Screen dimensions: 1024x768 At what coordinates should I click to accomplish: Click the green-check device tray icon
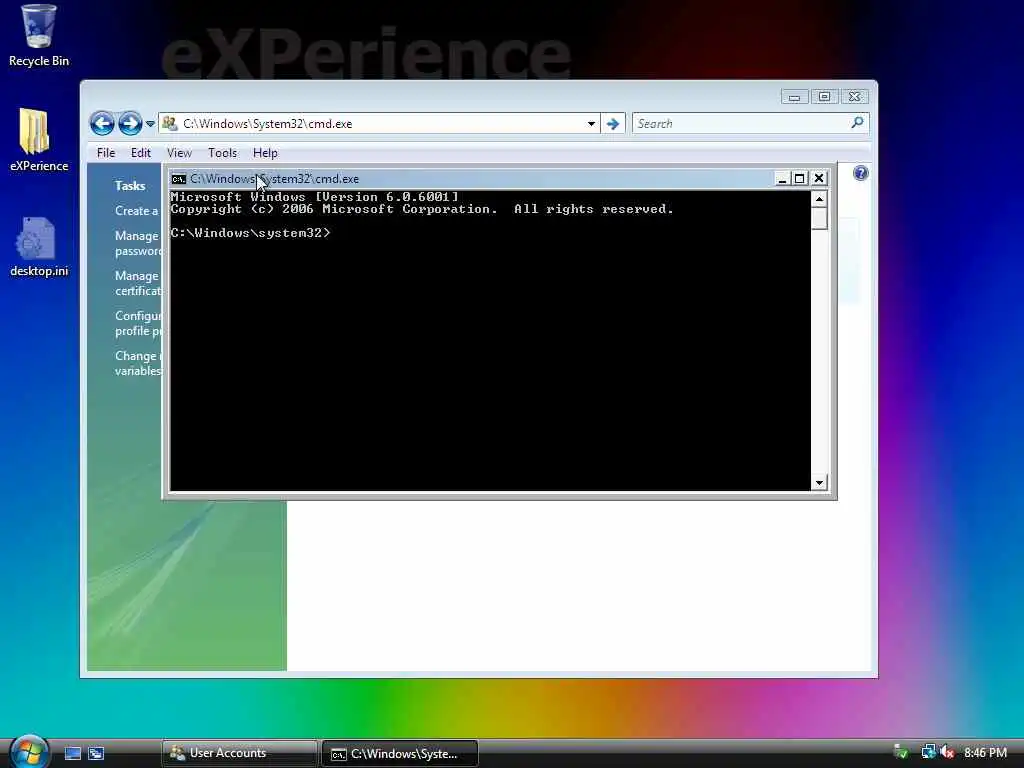(x=901, y=753)
